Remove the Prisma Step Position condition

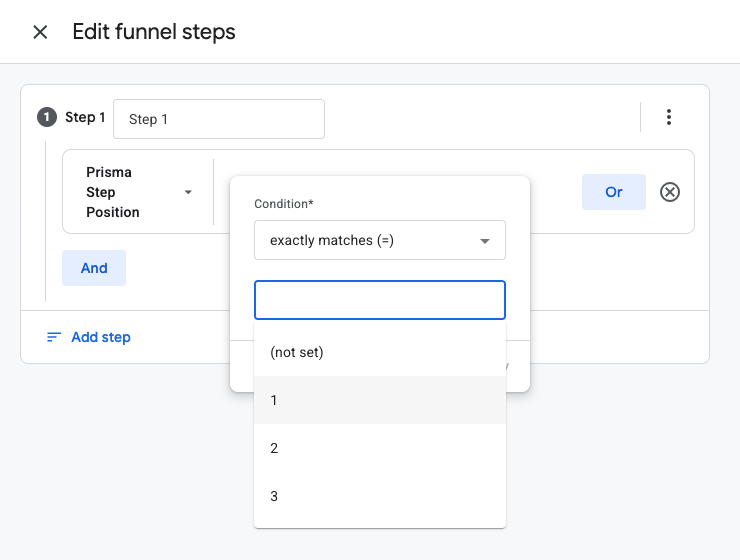click(670, 192)
